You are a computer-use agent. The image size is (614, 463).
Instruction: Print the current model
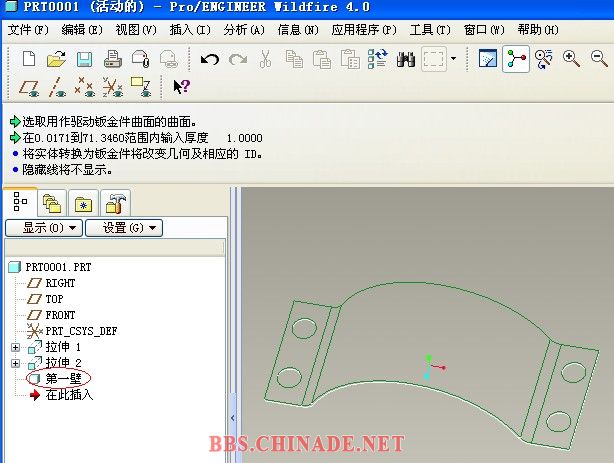point(113,59)
